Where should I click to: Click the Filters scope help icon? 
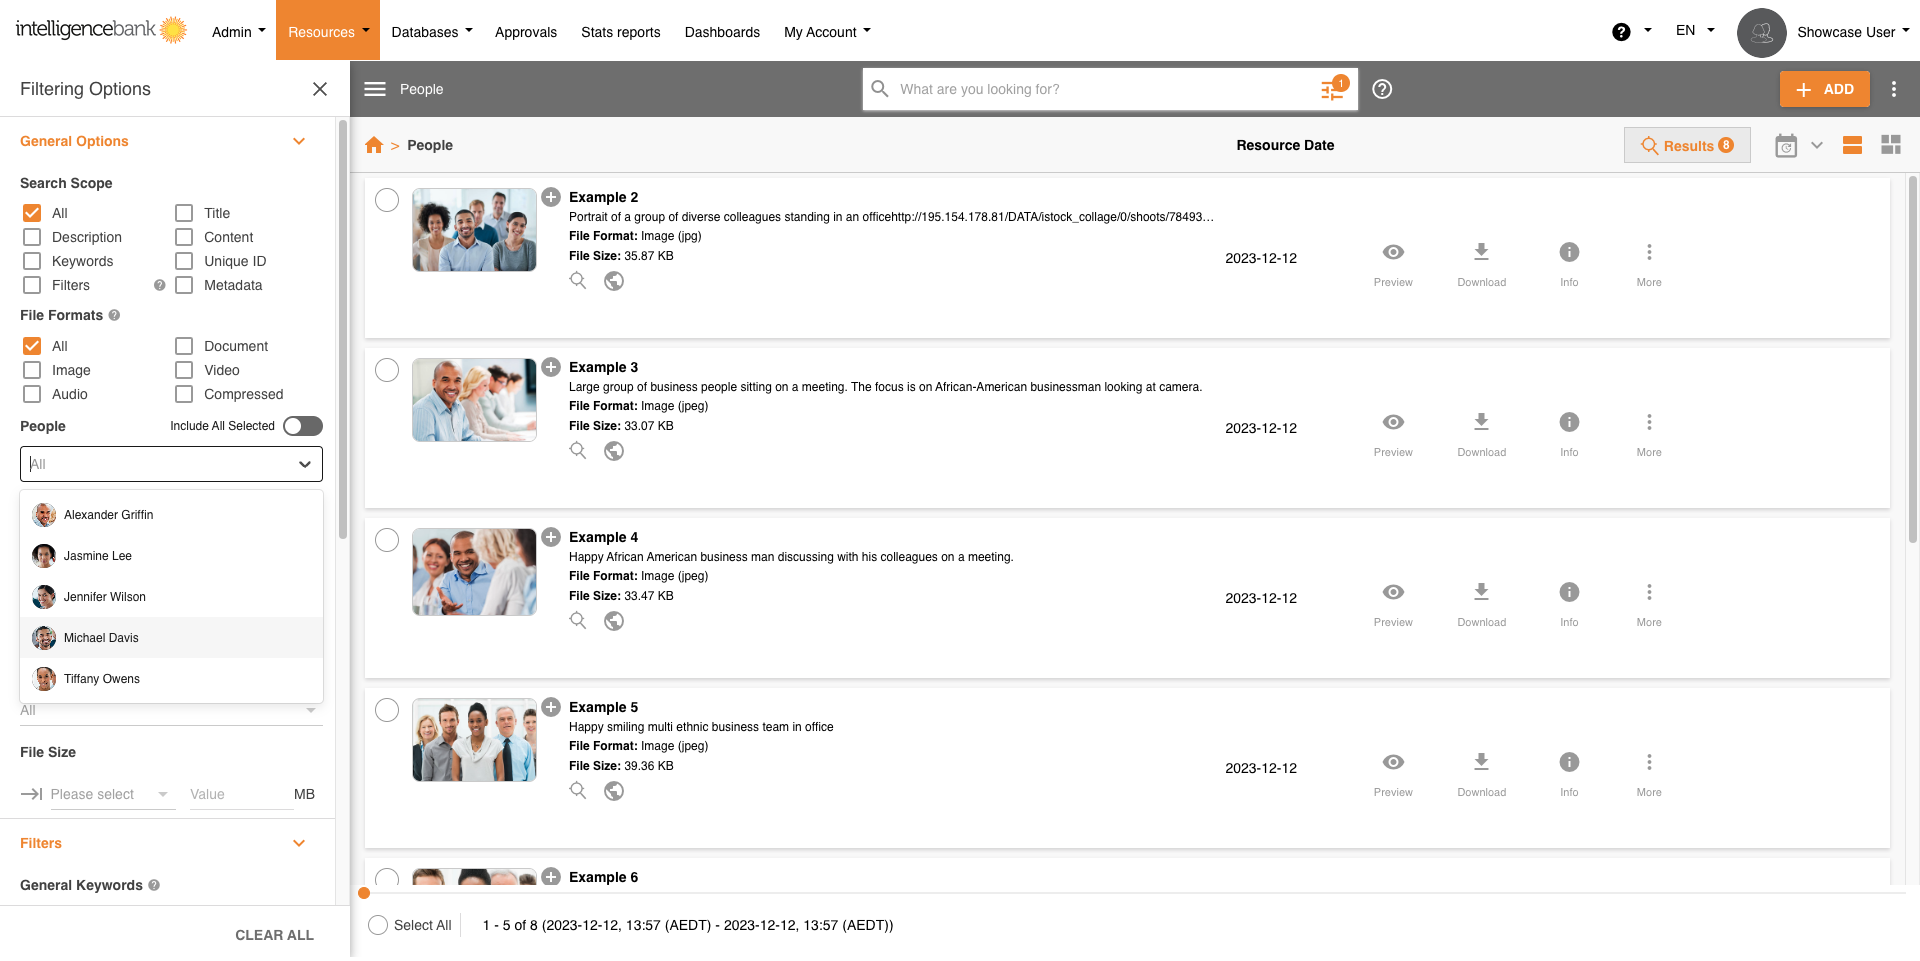pos(159,285)
